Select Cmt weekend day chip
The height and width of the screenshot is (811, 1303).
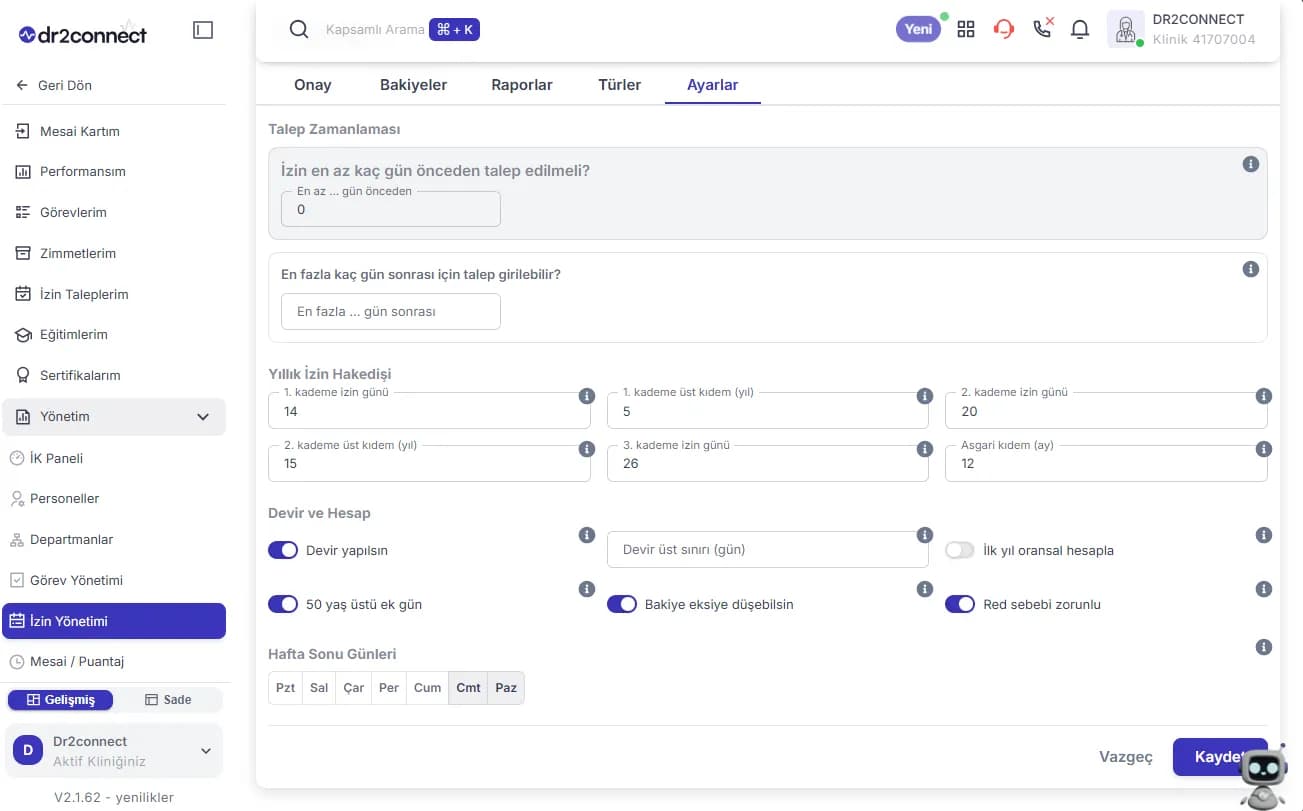click(x=468, y=688)
